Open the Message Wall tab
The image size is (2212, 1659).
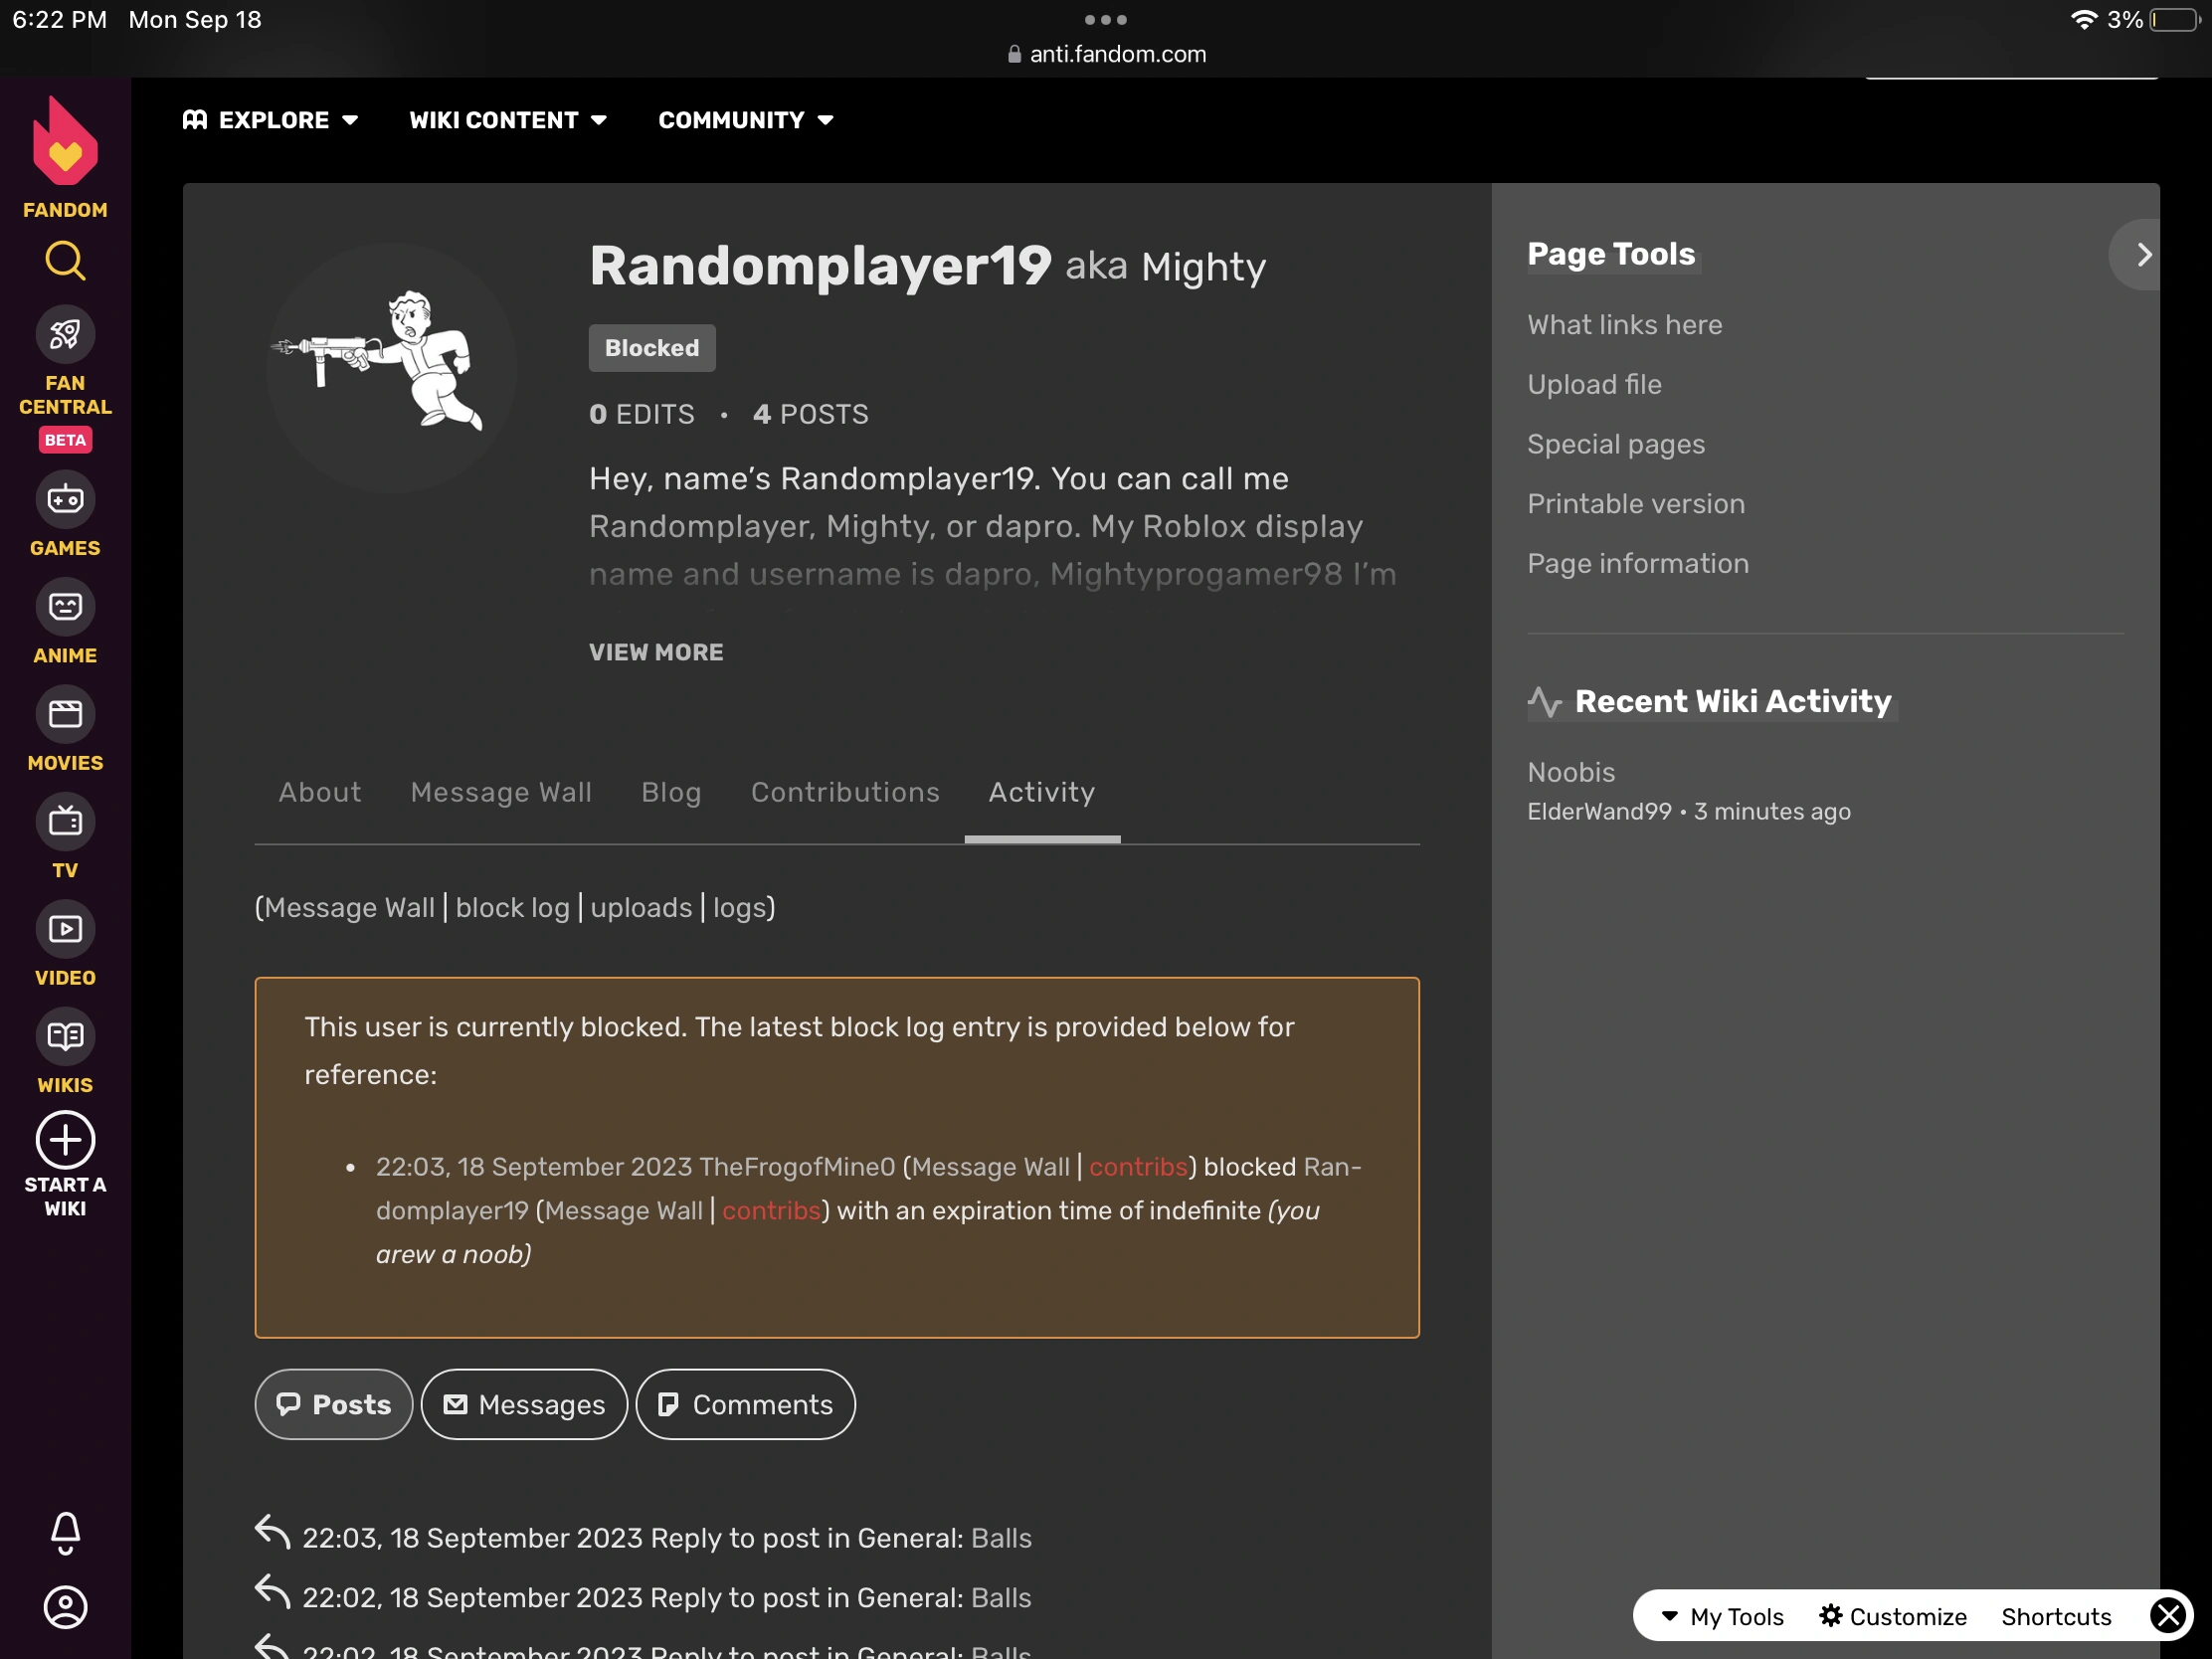(501, 792)
